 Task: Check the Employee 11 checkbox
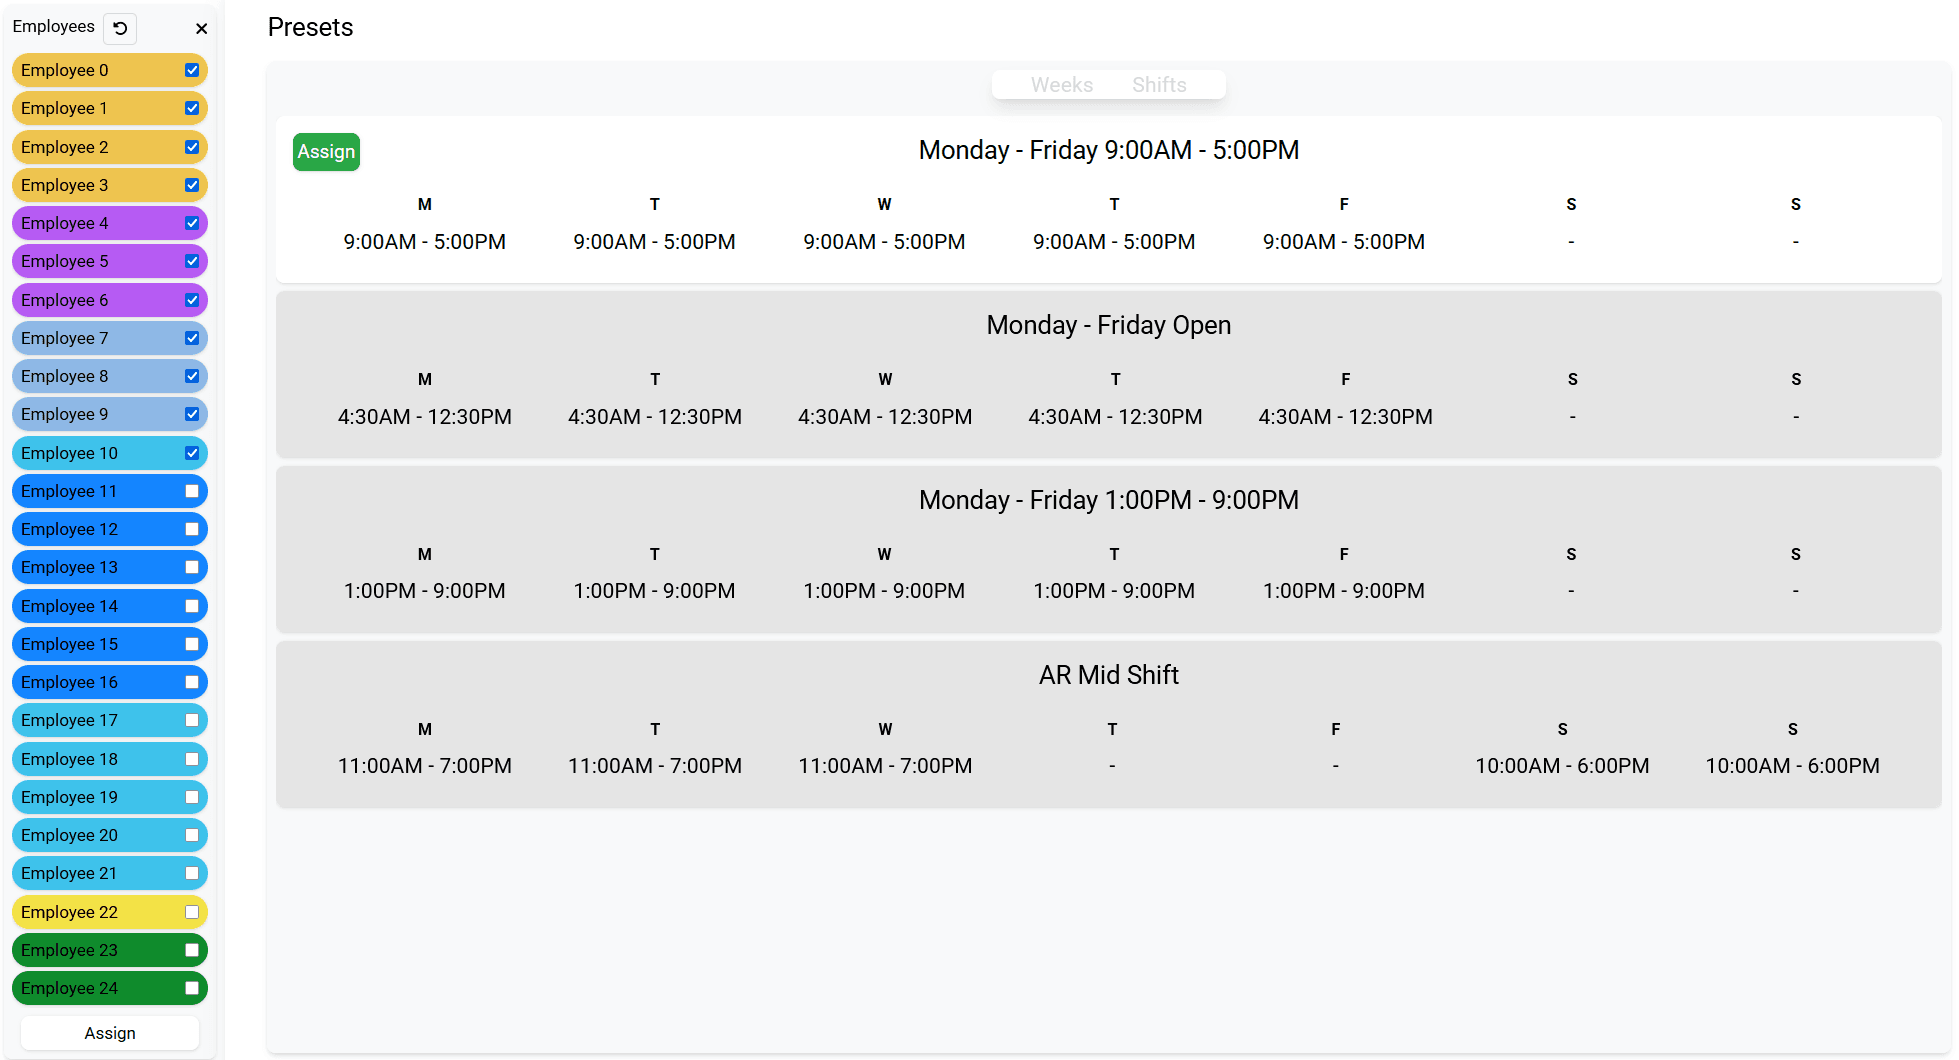tap(192, 491)
